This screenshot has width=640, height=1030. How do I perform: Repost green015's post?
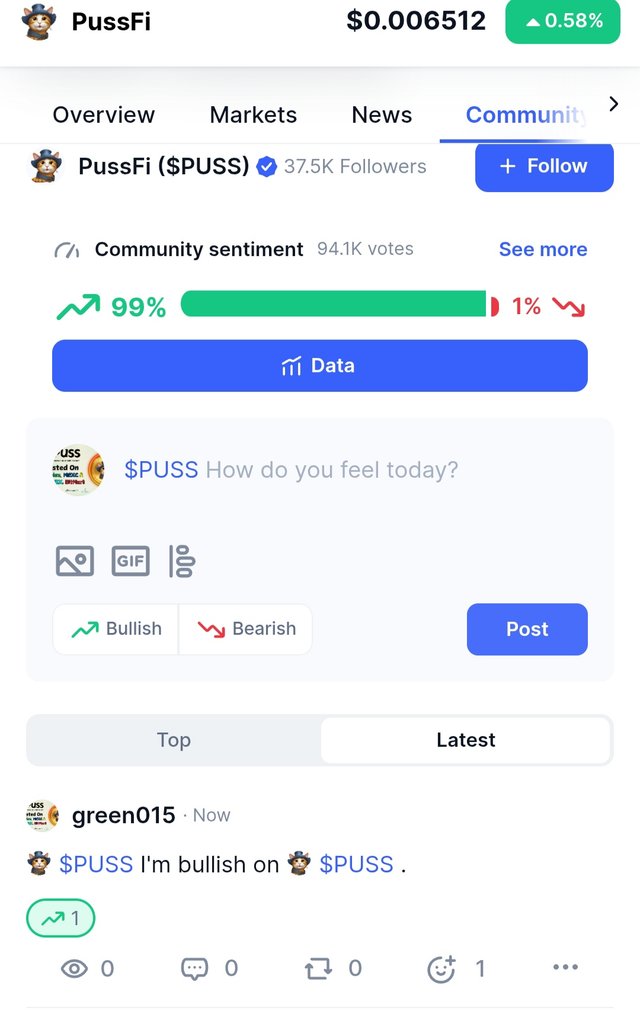318,968
